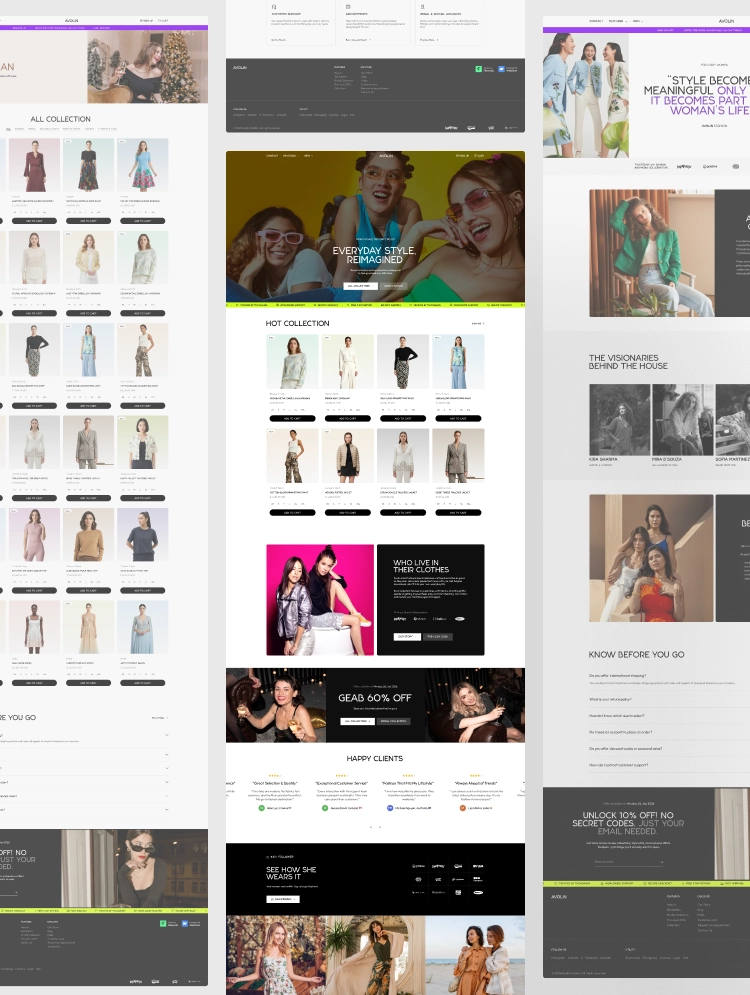Expand the second FAQ row on the All Collection page

[84, 754]
